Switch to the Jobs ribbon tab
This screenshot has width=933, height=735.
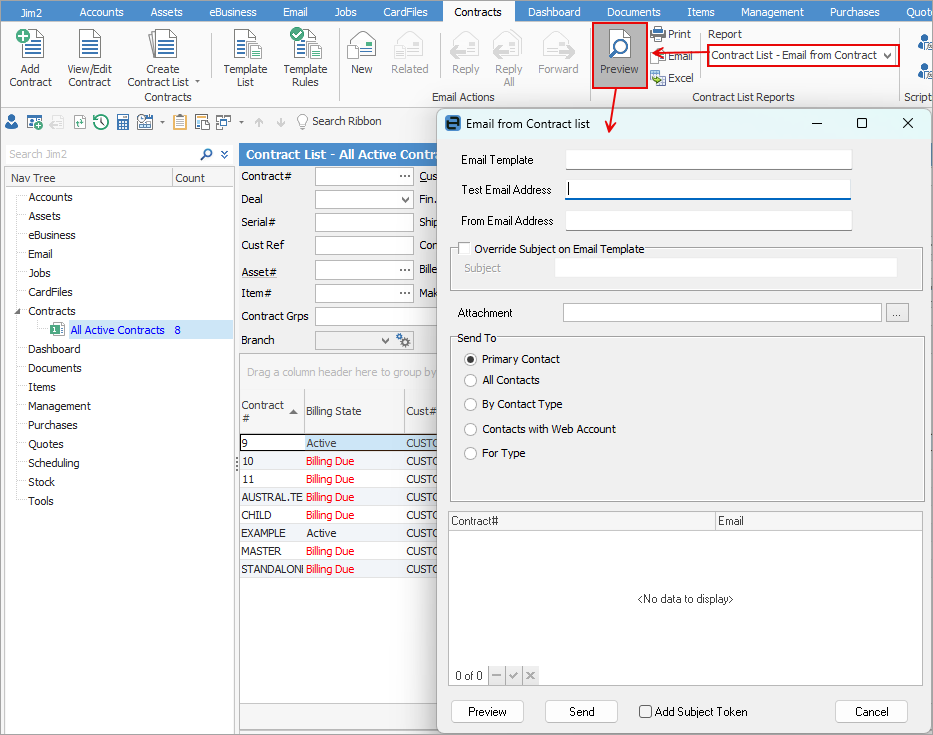point(345,12)
